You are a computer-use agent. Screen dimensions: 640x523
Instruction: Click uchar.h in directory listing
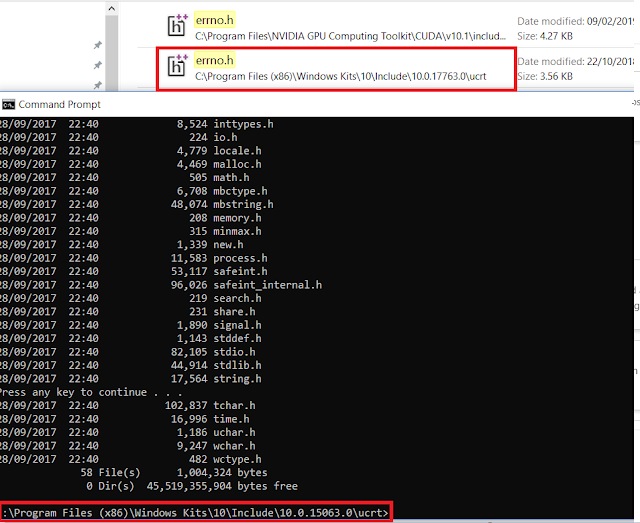(234, 432)
